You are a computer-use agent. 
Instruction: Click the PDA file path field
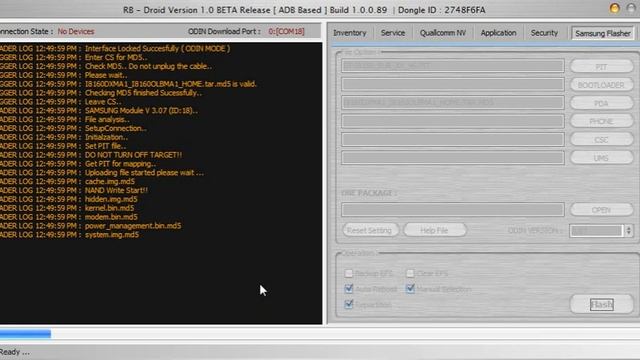point(453,102)
